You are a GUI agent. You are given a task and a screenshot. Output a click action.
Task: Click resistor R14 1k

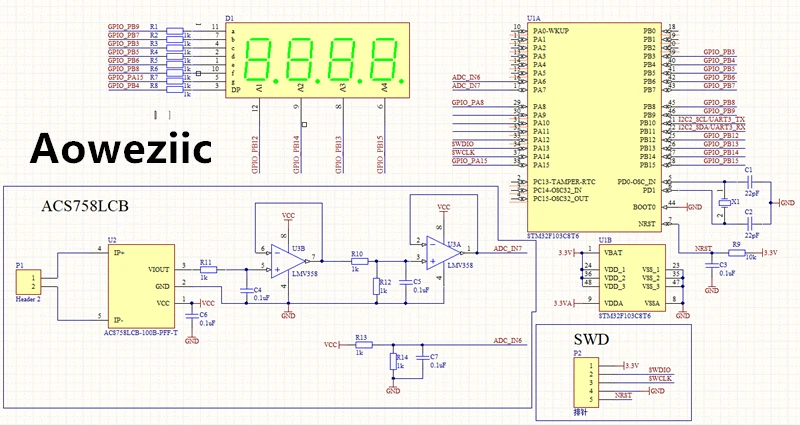point(393,362)
